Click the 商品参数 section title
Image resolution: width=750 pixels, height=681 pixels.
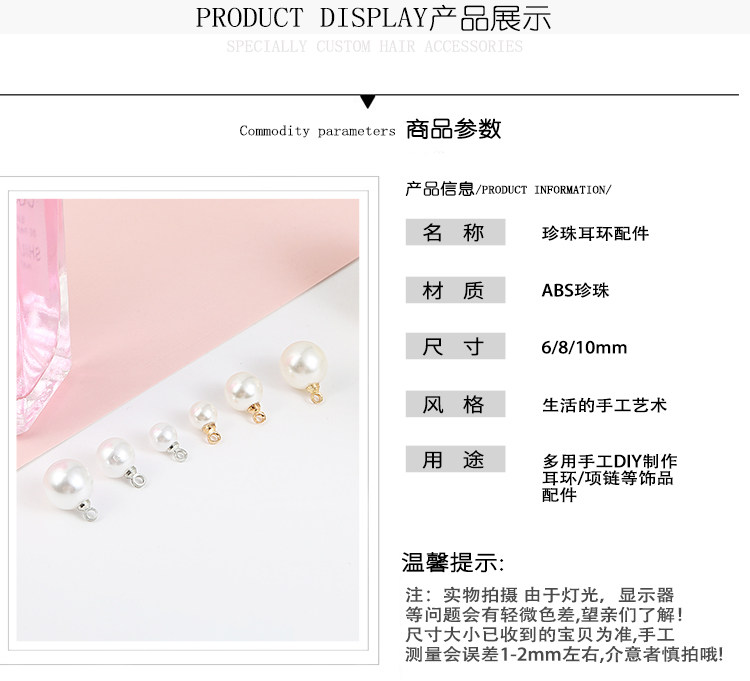(x=453, y=129)
